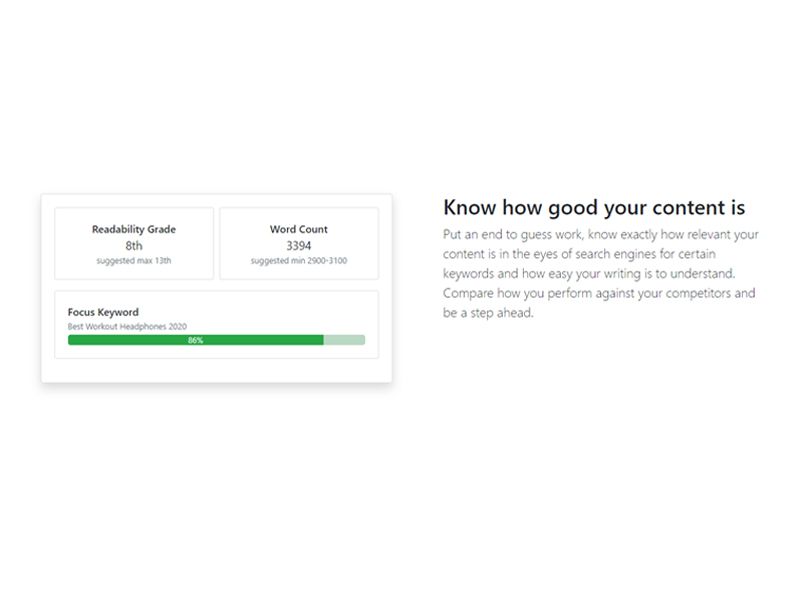This screenshot has width=800, height=600.
Task: Click the Word Count card heading
Action: point(298,229)
